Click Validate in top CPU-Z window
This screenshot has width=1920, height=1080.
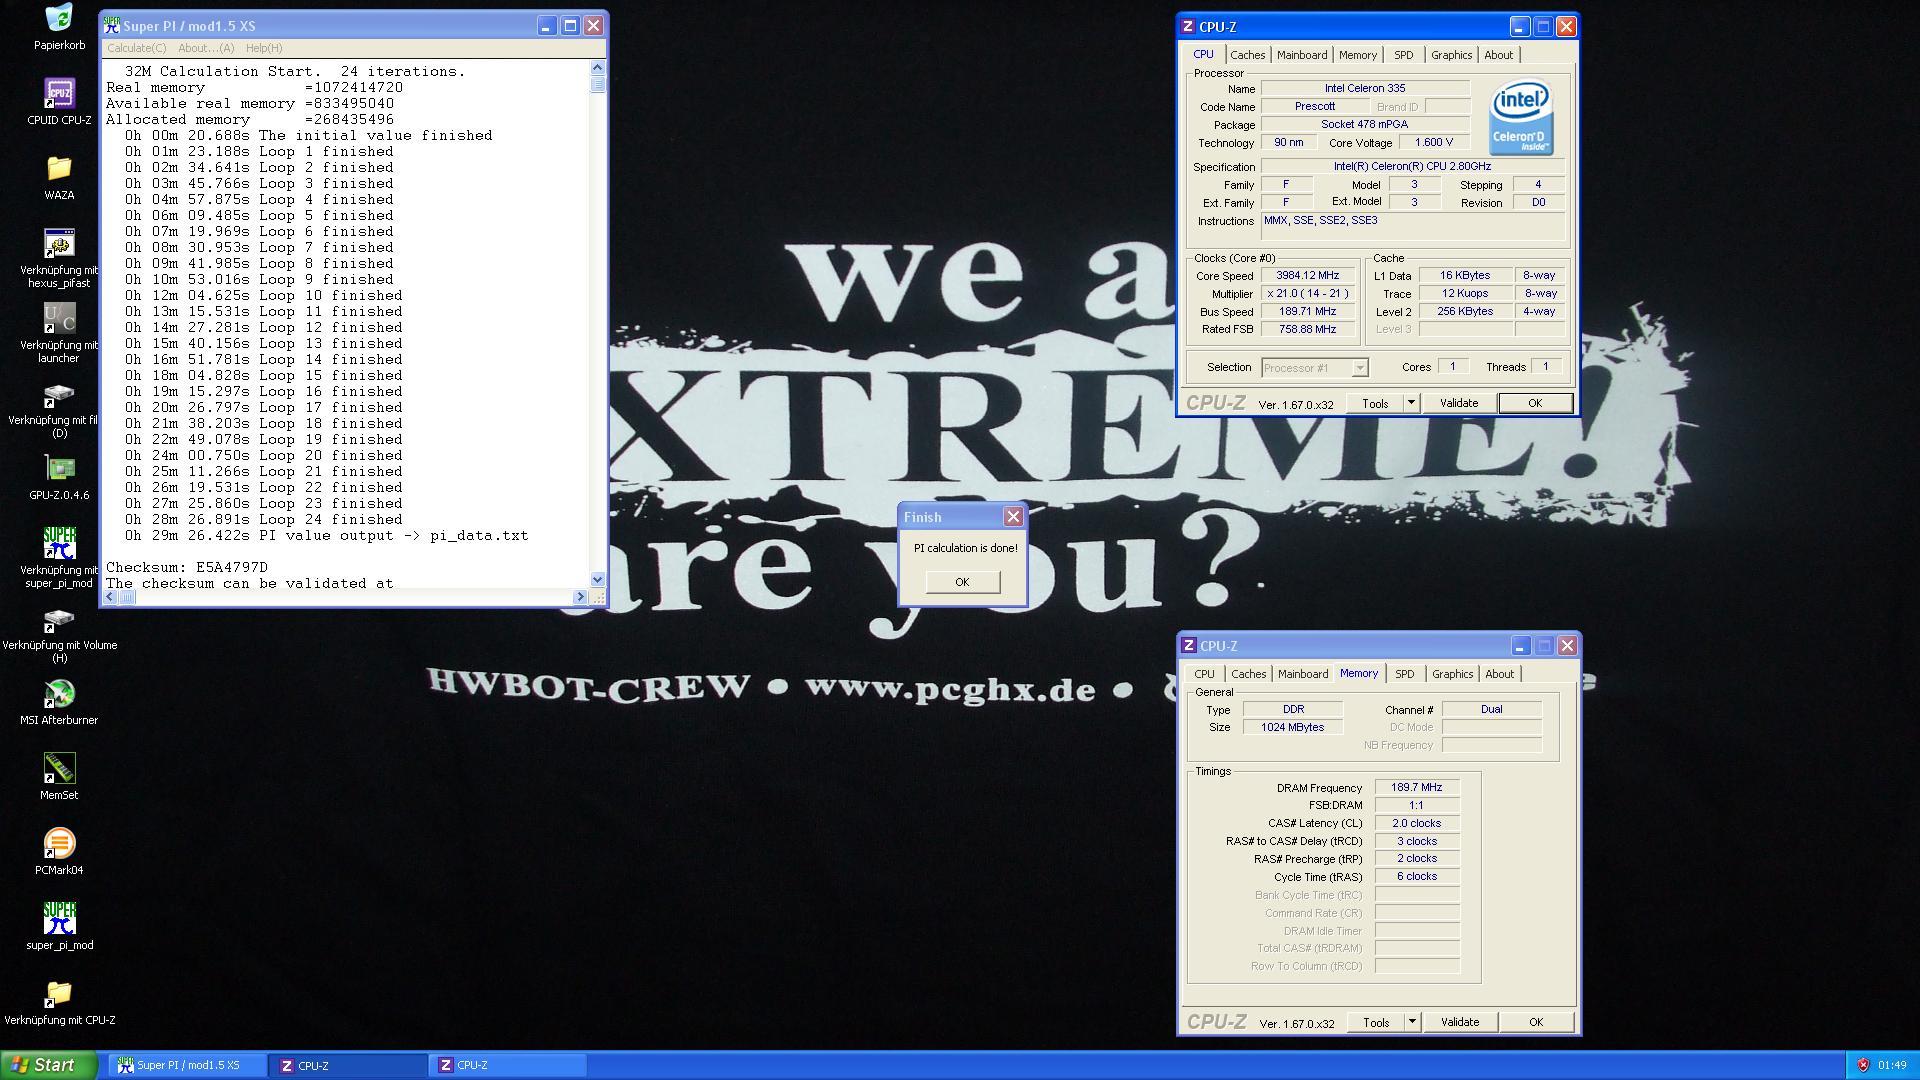click(x=1458, y=403)
